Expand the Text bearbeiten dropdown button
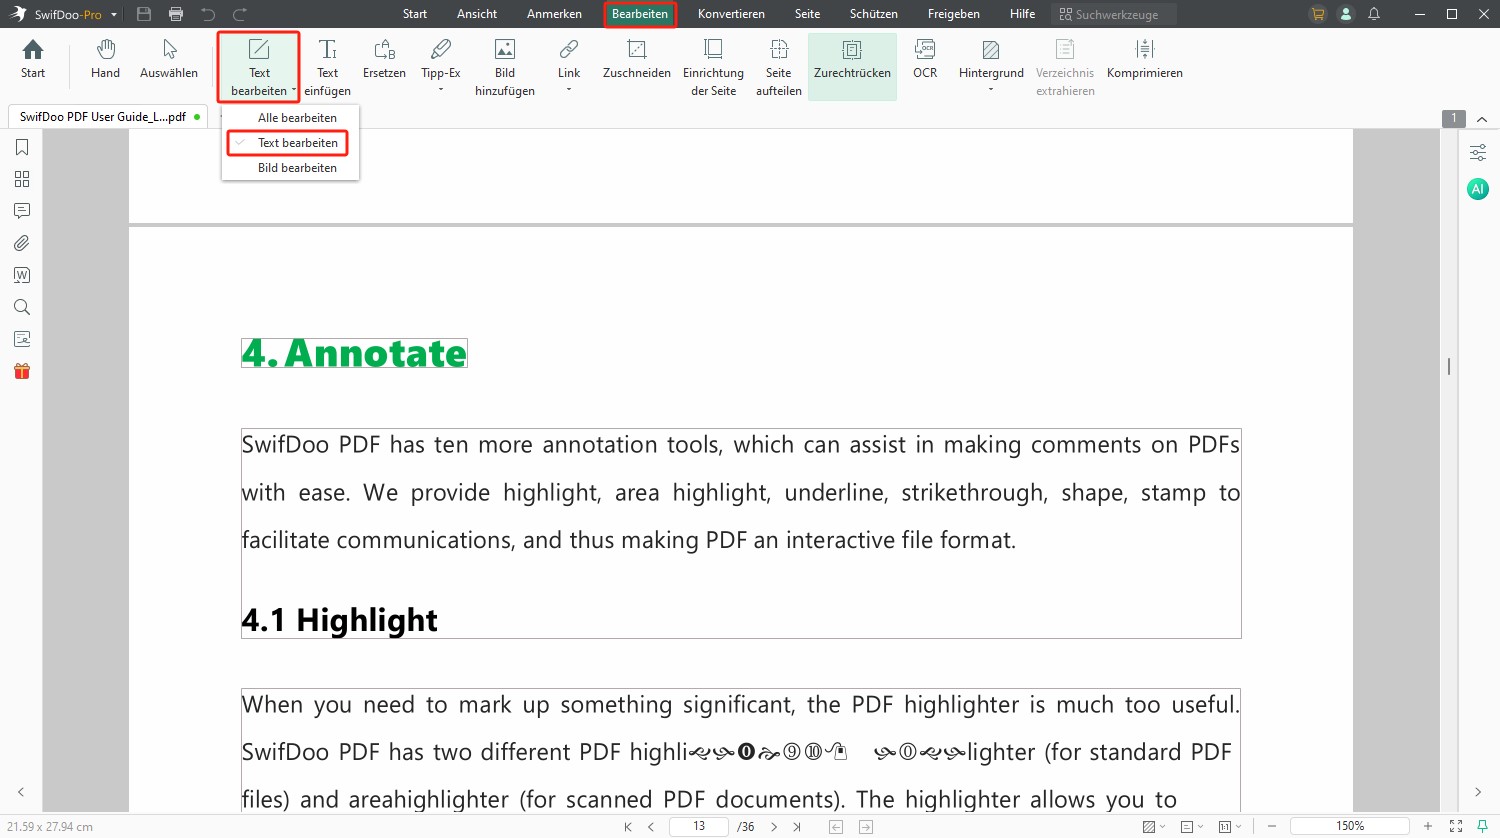Image resolution: width=1500 pixels, height=838 pixels. pos(294,91)
